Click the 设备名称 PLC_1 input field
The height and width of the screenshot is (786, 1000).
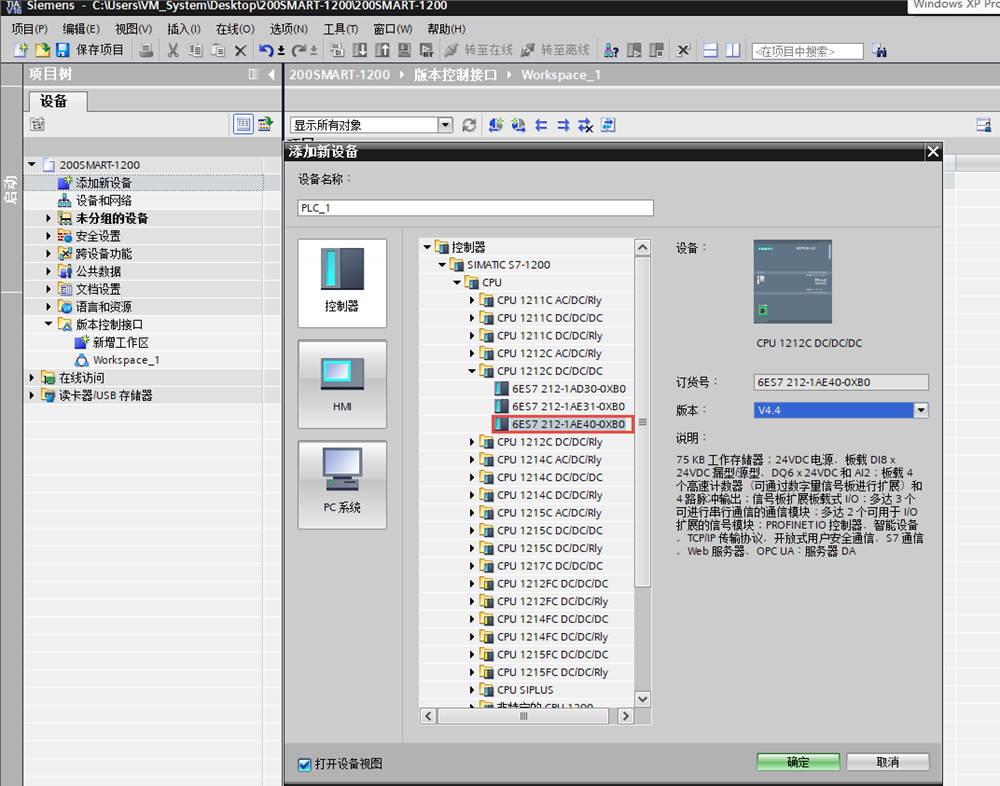click(475, 208)
